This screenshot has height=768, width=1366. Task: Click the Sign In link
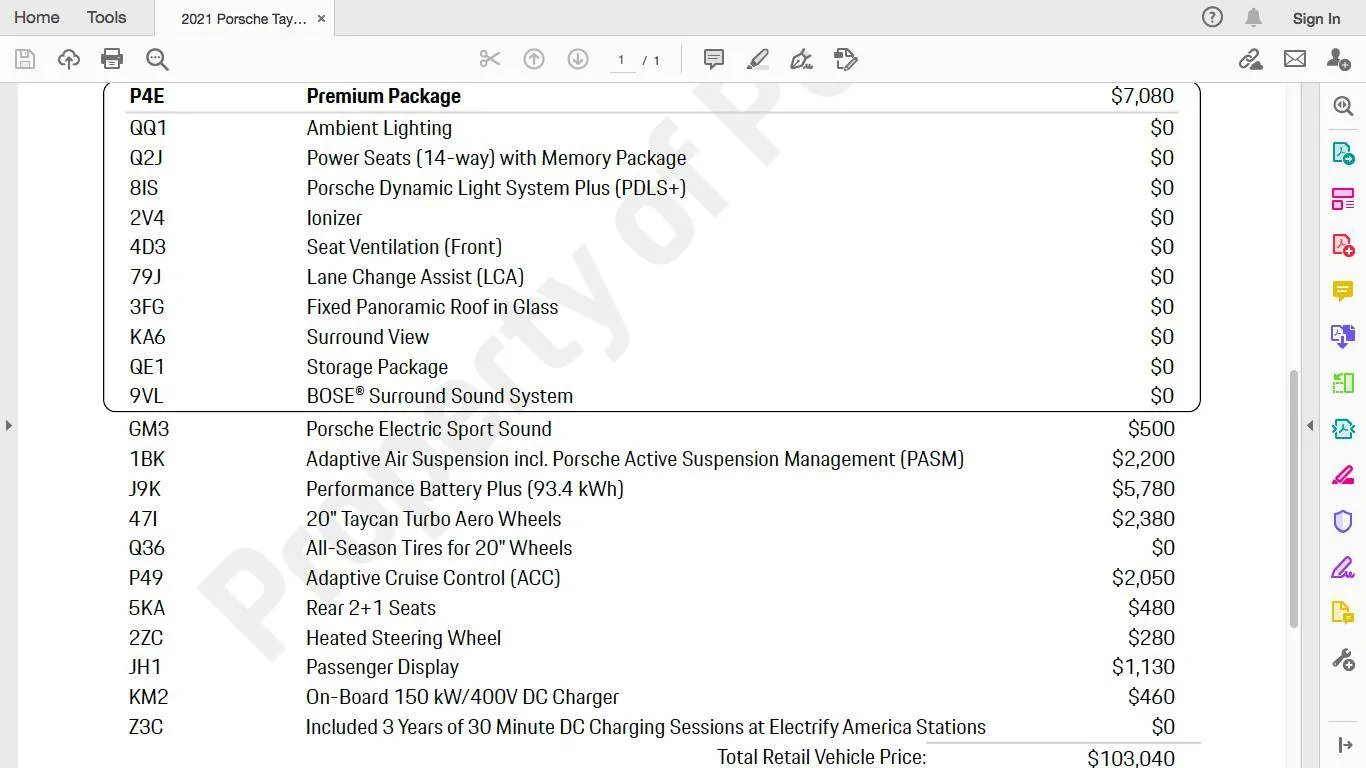click(x=1316, y=18)
